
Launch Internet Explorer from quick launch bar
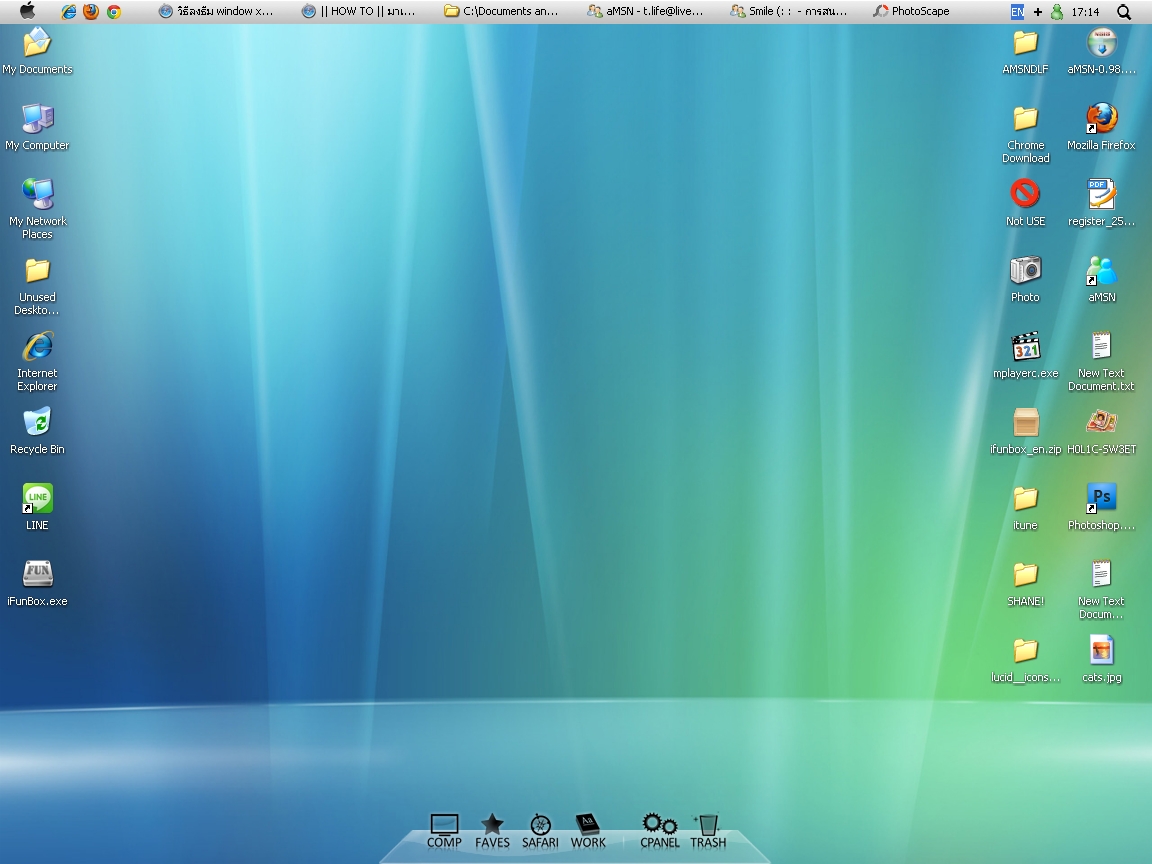68,11
